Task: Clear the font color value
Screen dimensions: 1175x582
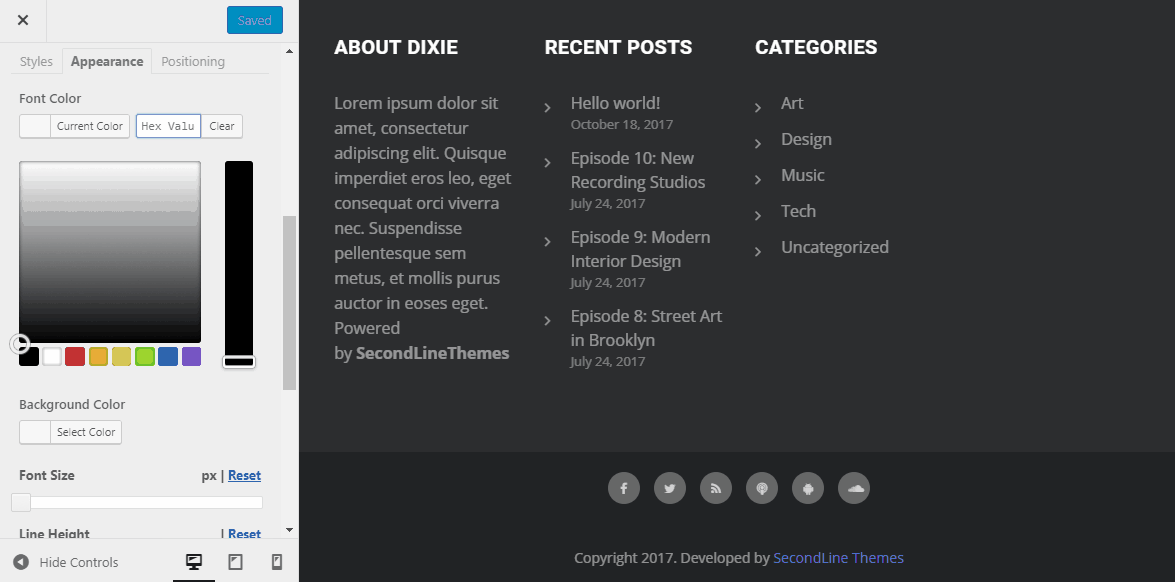Action: coord(222,126)
